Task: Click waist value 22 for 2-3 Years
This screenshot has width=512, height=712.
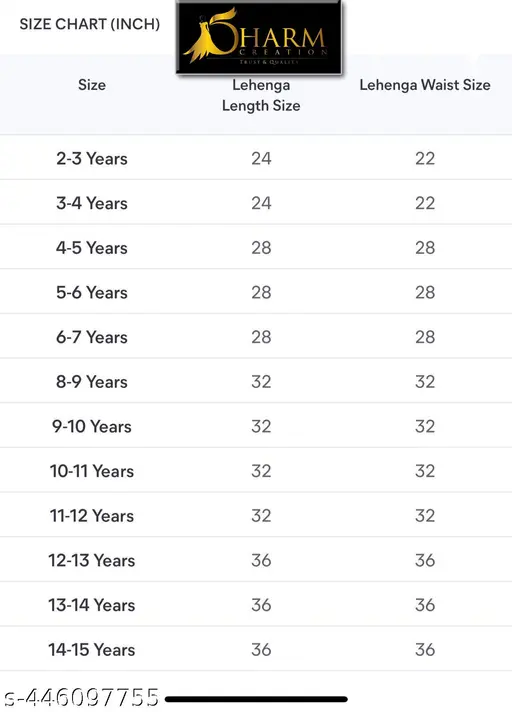Action: tap(425, 158)
